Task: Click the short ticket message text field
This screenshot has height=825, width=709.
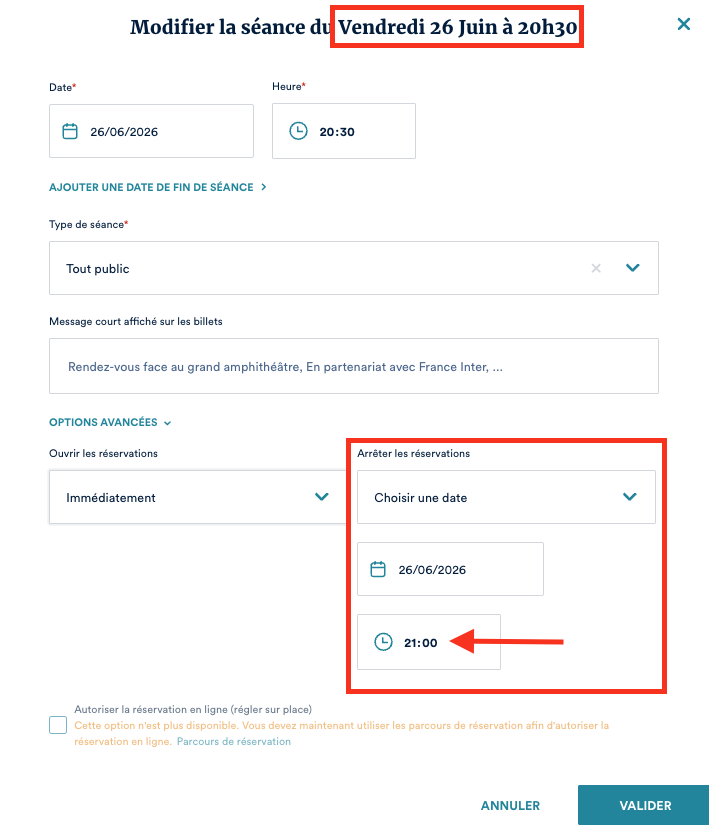Action: (353, 366)
